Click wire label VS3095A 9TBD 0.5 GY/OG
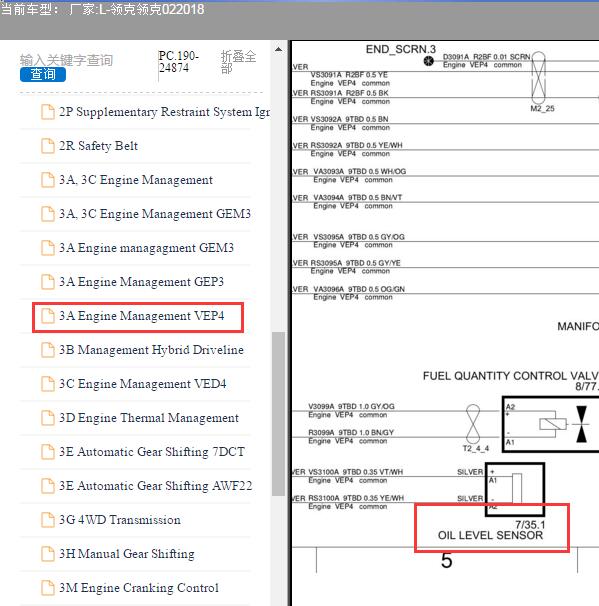This screenshot has height=606, width=599. click(x=359, y=237)
